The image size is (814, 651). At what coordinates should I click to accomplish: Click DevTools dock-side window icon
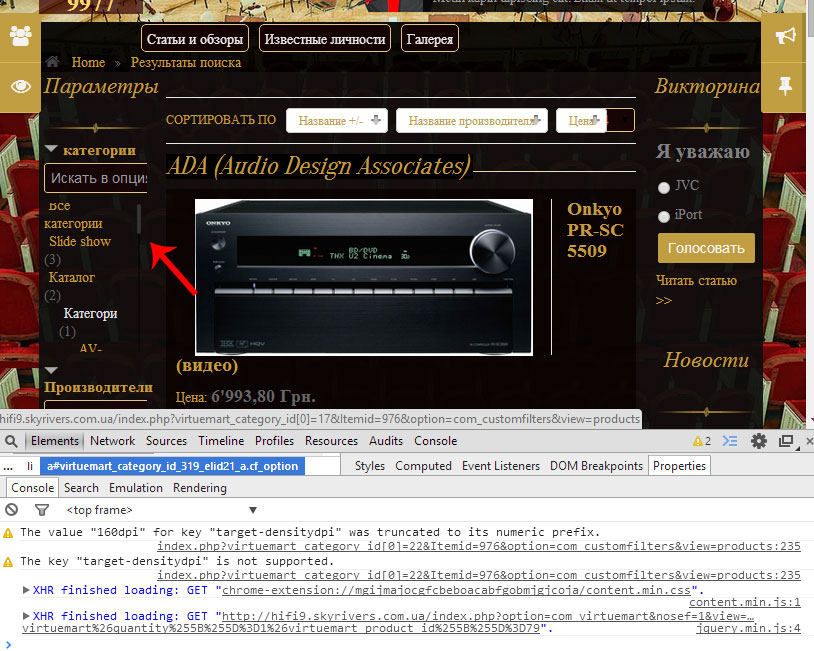(786, 441)
